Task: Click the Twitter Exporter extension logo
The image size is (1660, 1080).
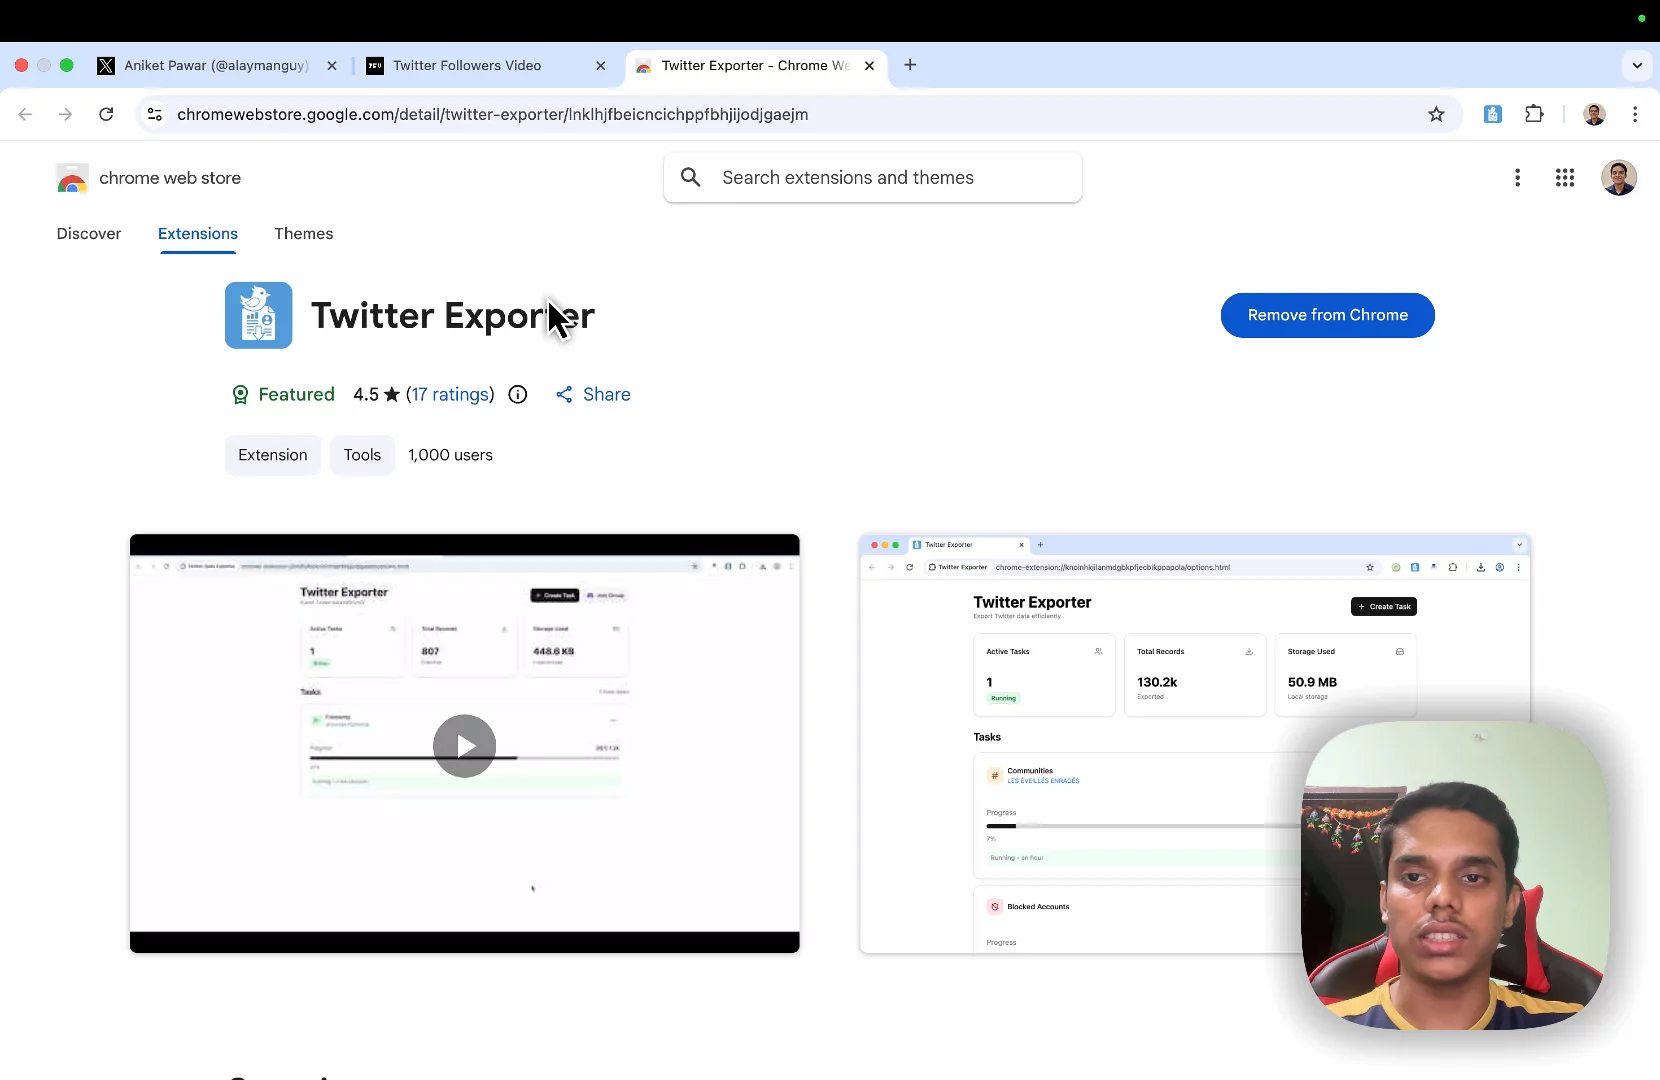Action: (x=259, y=315)
